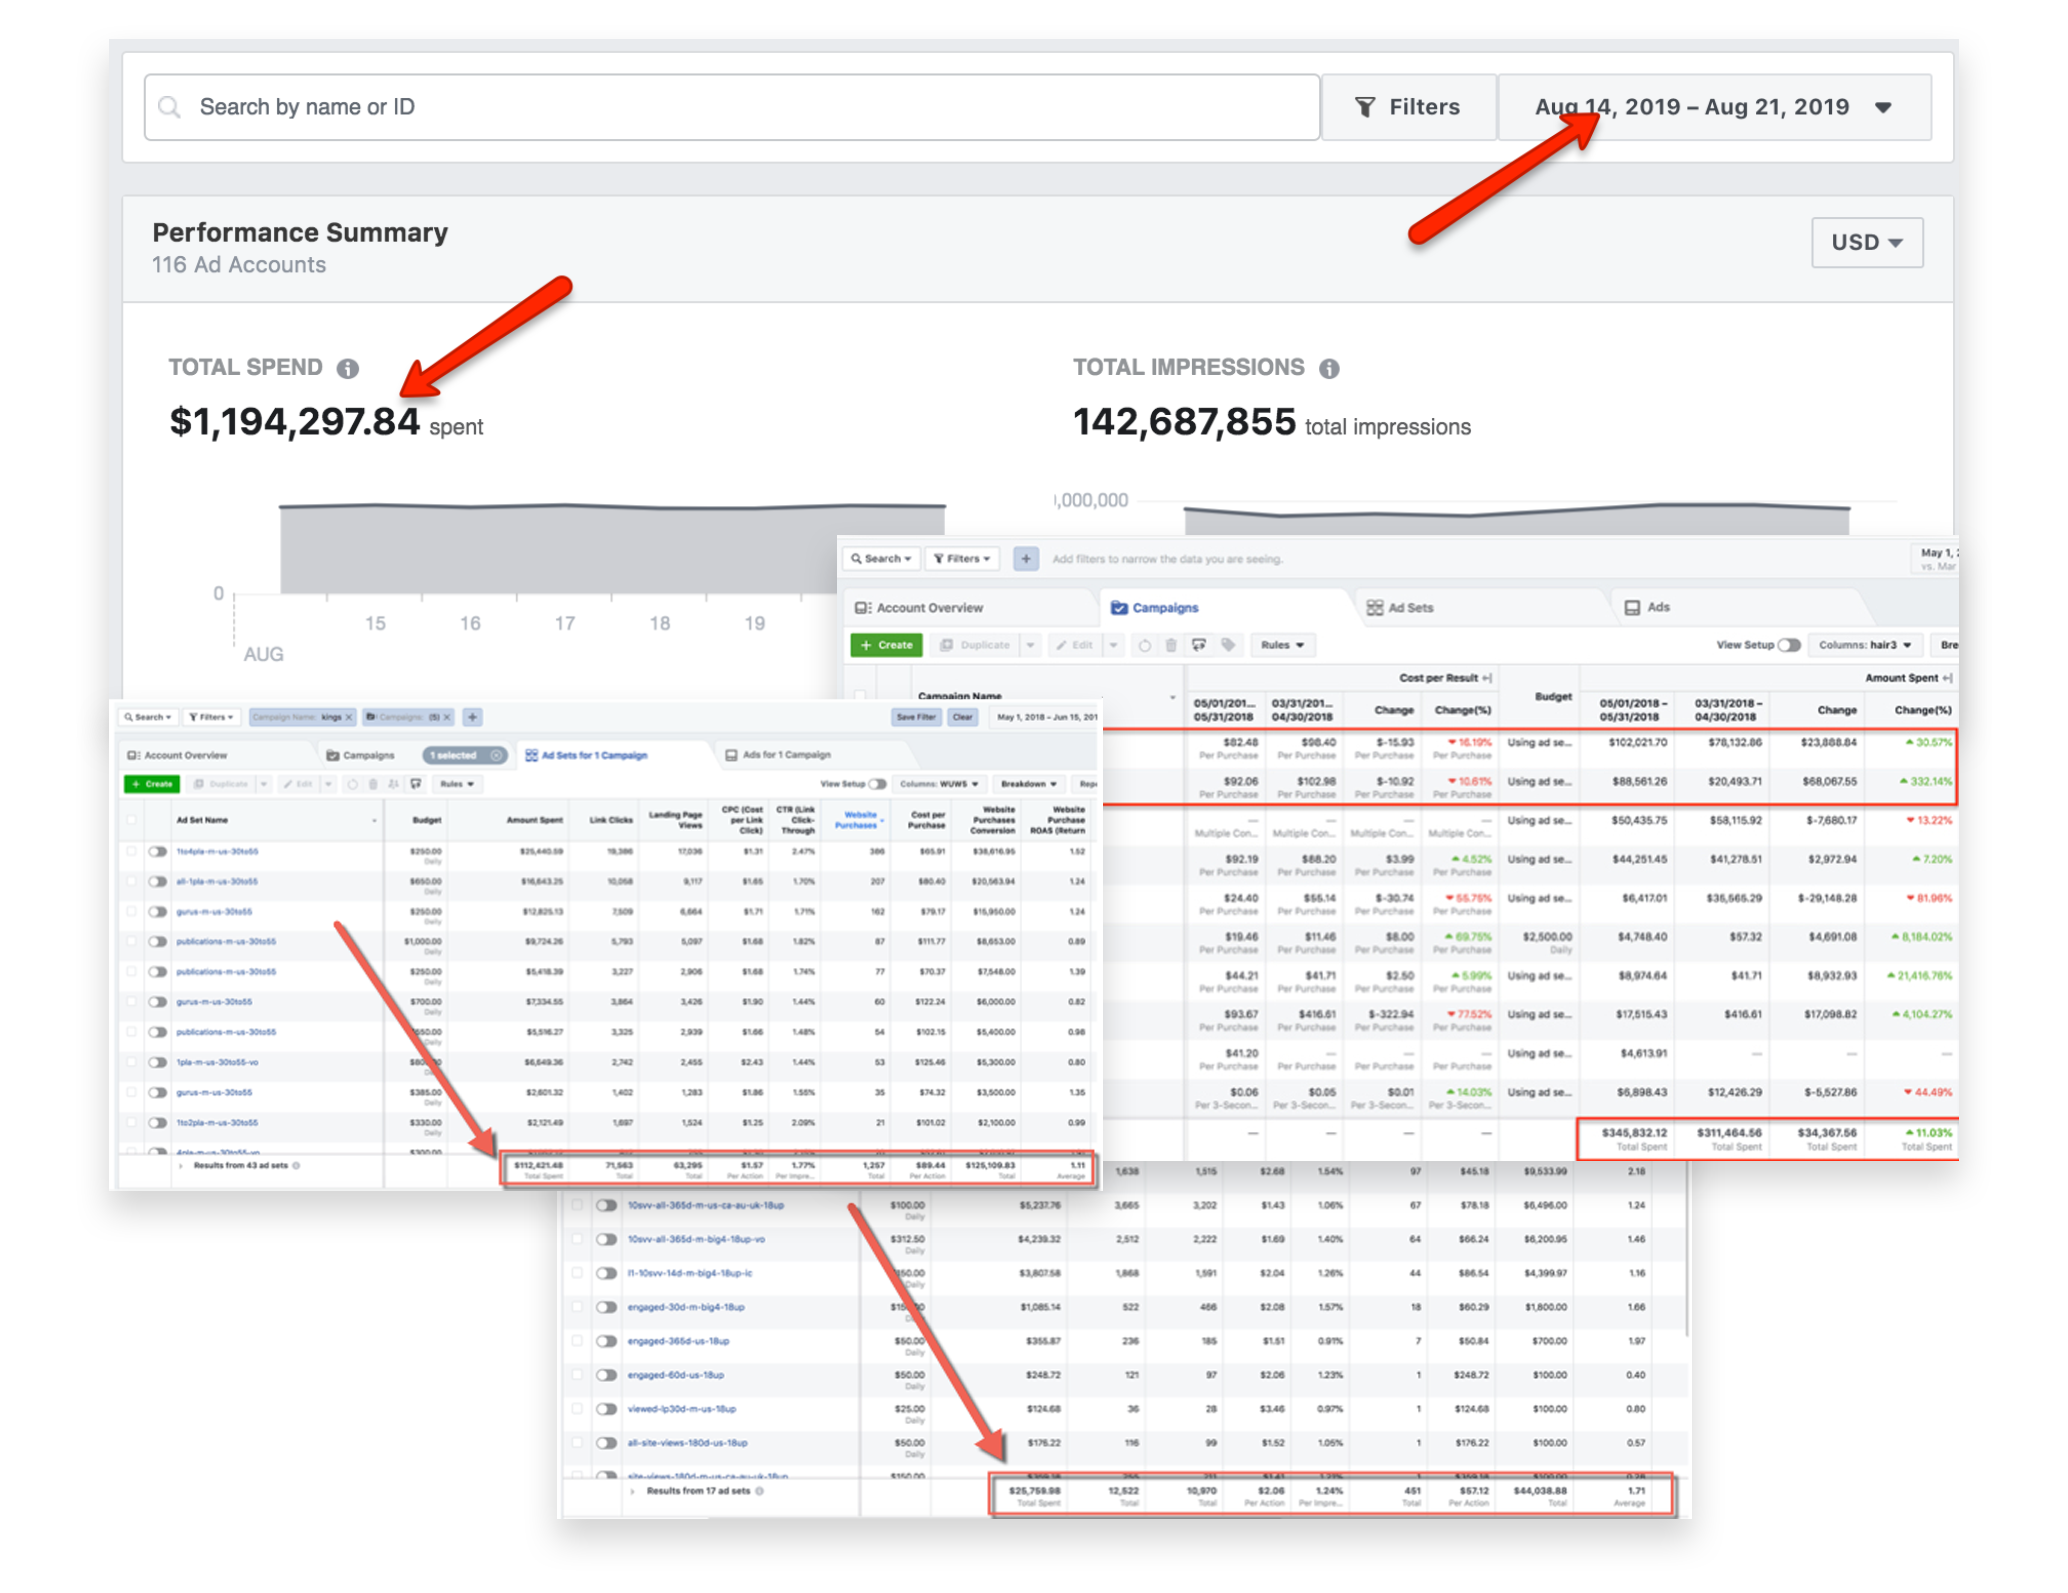The height and width of the screenshot is (1593, 2068).
Task: Click the Total Spend info icon
Action: (x=347, y=369)
